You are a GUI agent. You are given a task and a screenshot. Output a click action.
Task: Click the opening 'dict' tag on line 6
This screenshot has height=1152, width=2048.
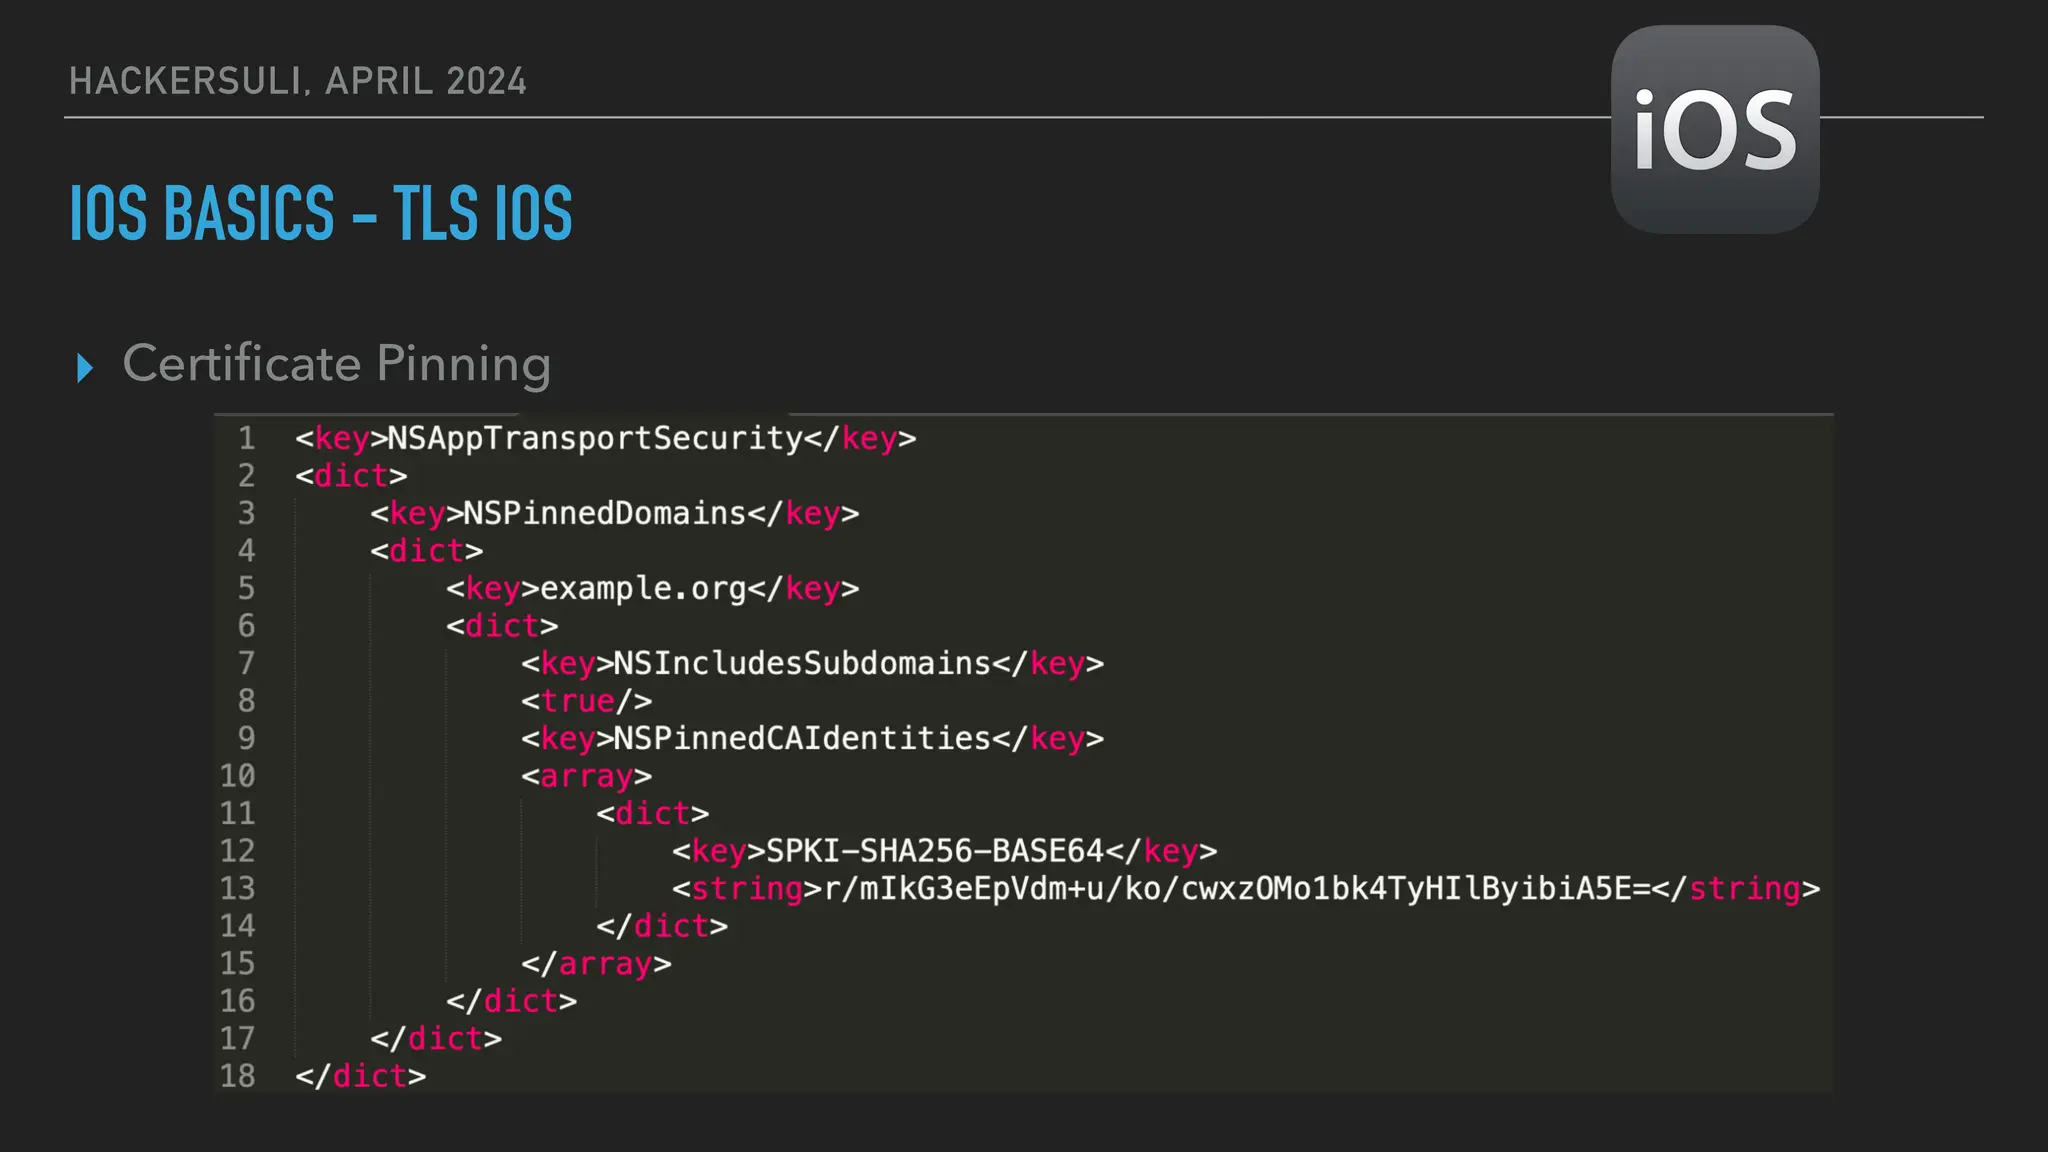pyautogui.click(x=502, y=626)
